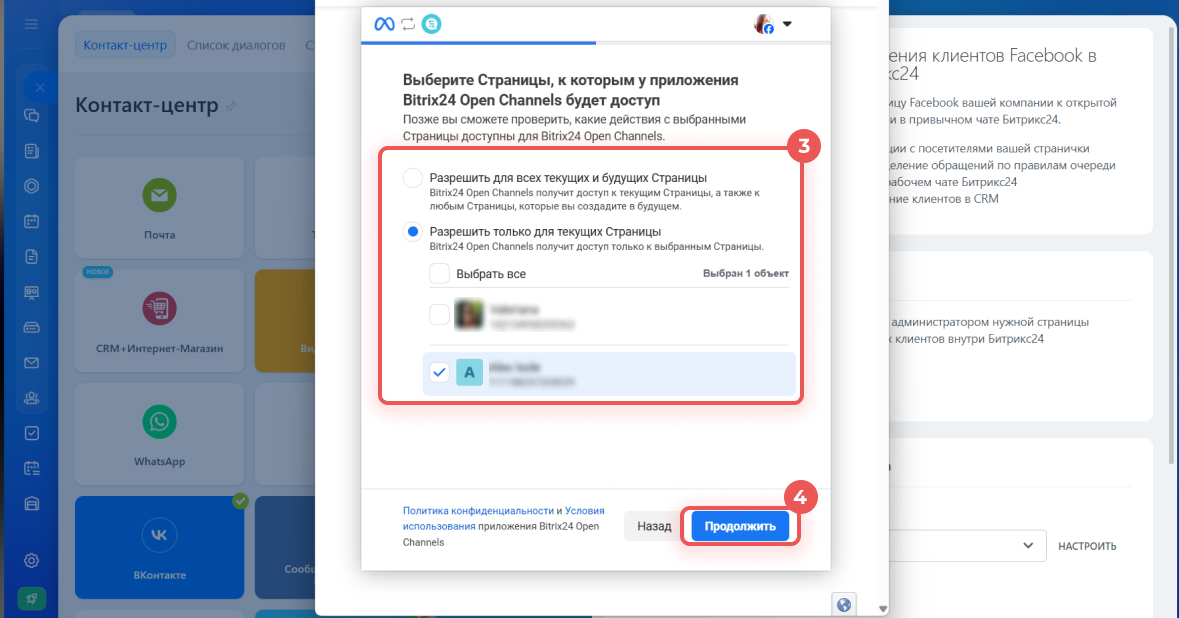
Task: Open the checkmark tasks icon in the sidebar
Action: point(32,434)
